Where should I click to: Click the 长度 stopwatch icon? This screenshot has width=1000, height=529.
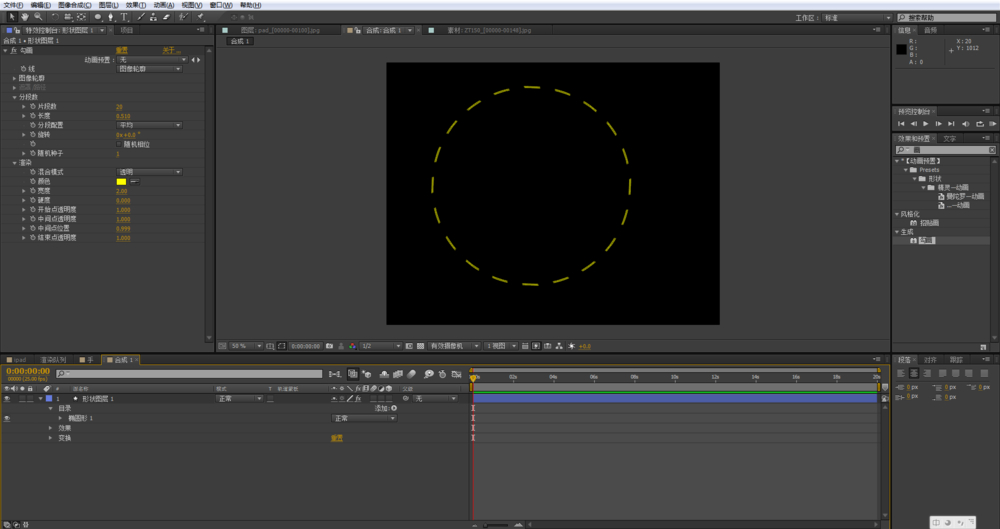(33, 115)
